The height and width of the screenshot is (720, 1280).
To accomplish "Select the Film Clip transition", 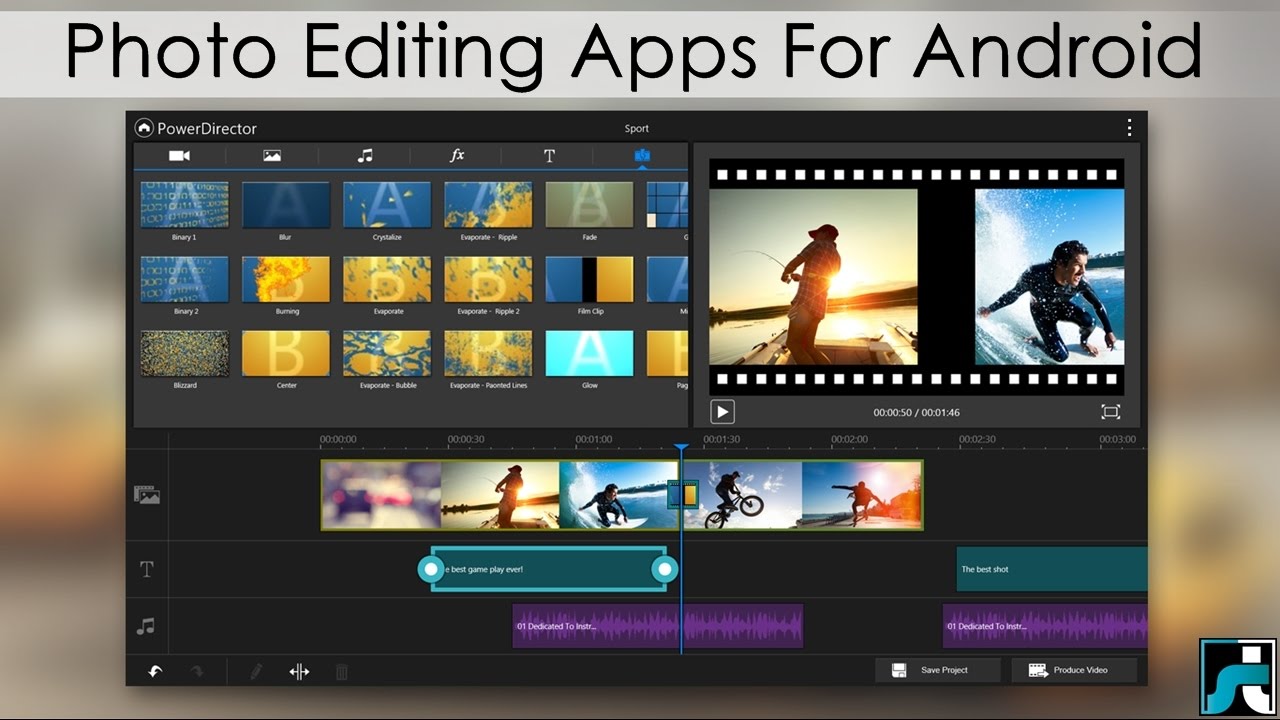I will click(x=589, y=280).
